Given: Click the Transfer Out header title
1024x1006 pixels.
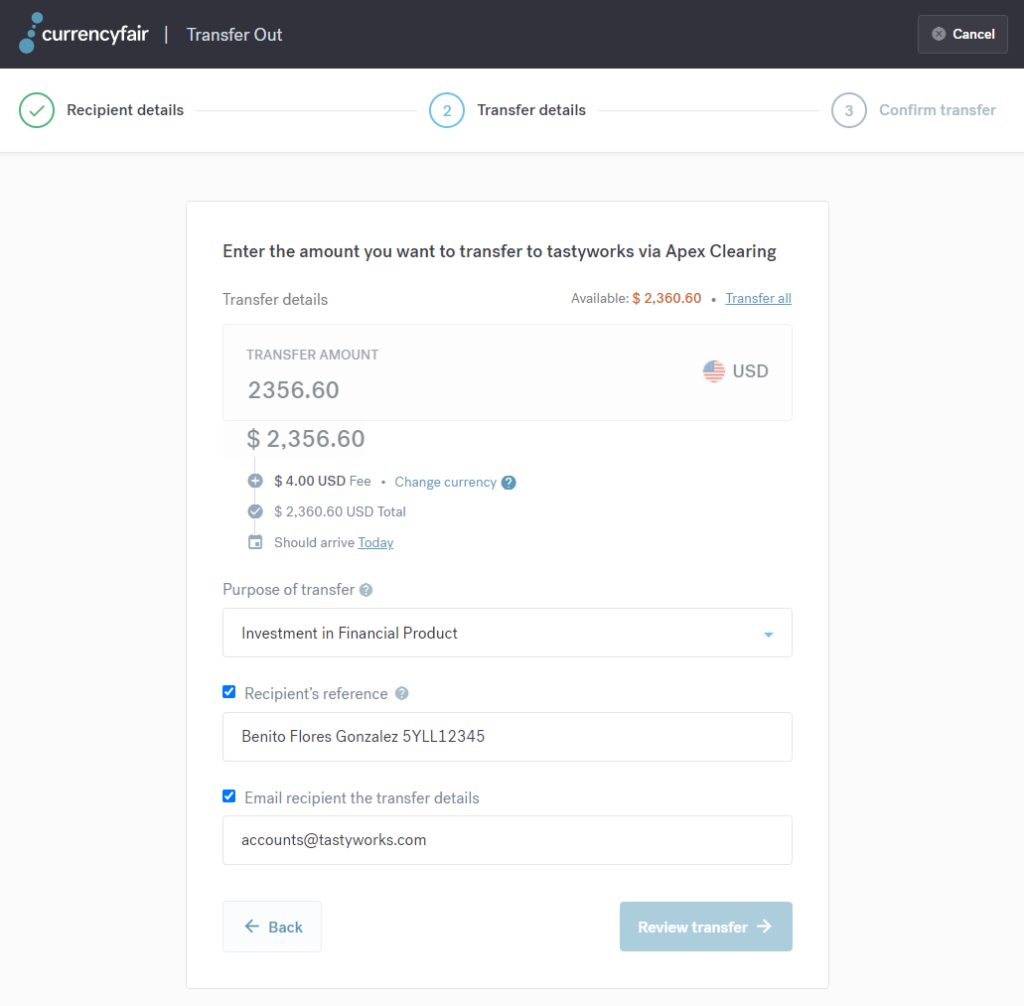Looking at the screenshot, I should point(234,35).
